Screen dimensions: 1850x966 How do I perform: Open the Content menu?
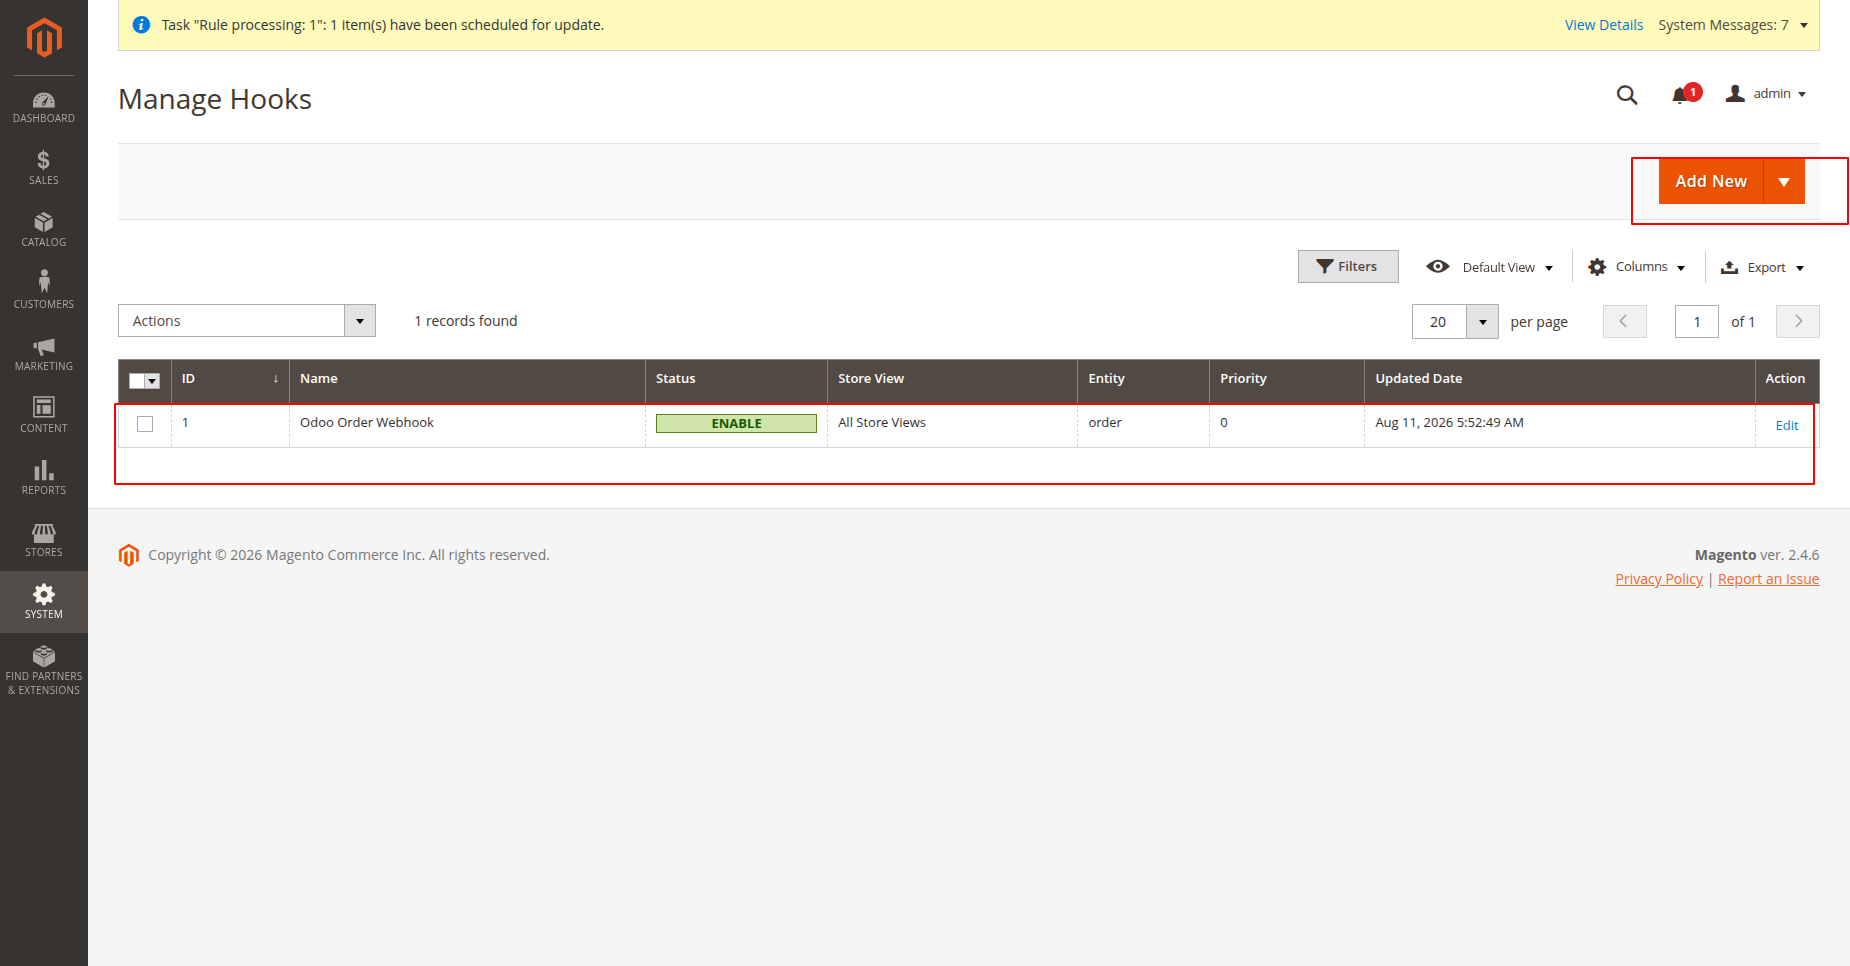point(44,416)
